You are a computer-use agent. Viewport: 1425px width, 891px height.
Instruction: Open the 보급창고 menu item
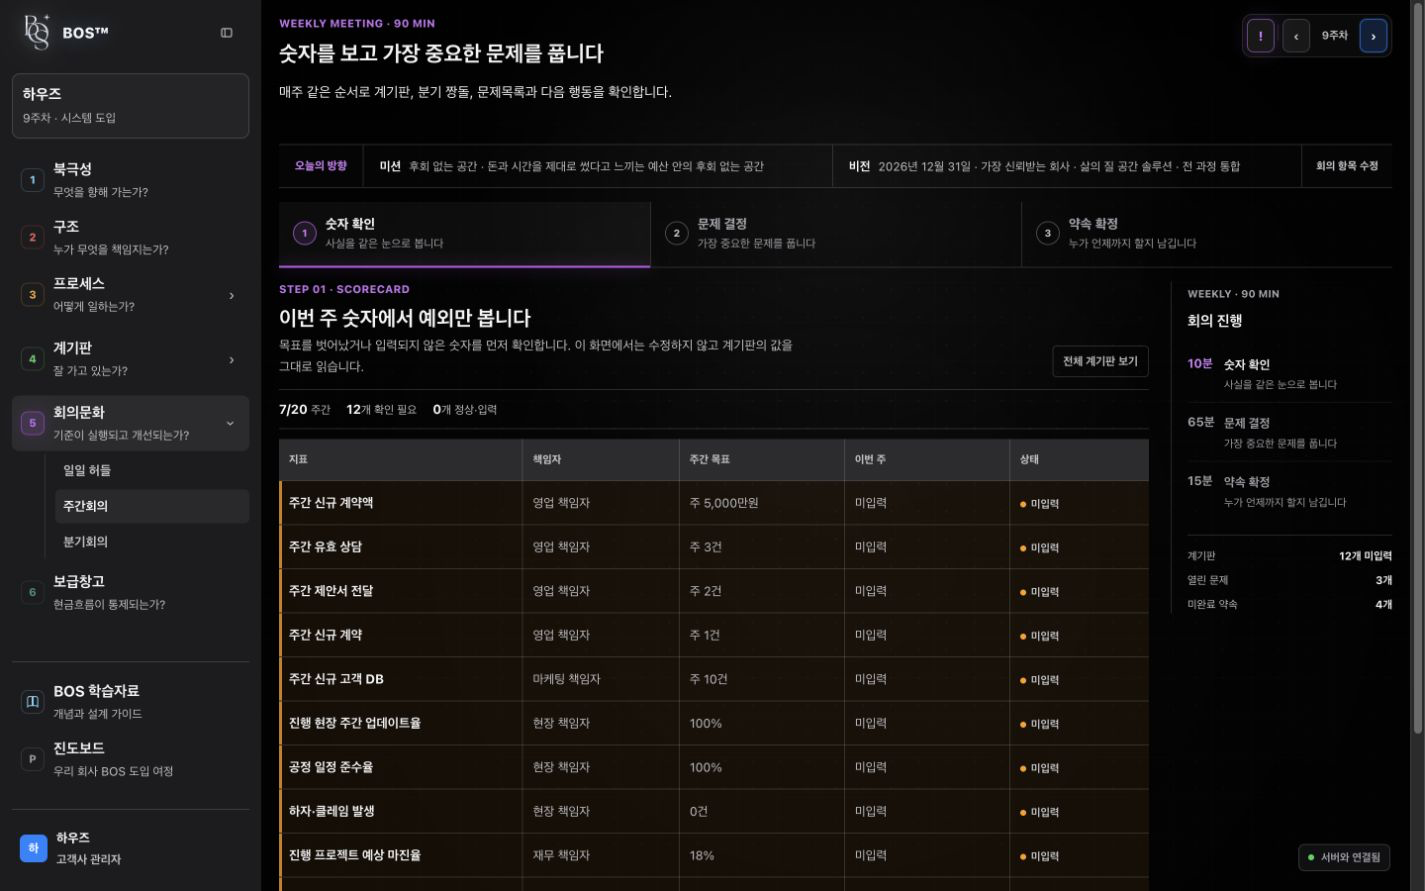130,592
